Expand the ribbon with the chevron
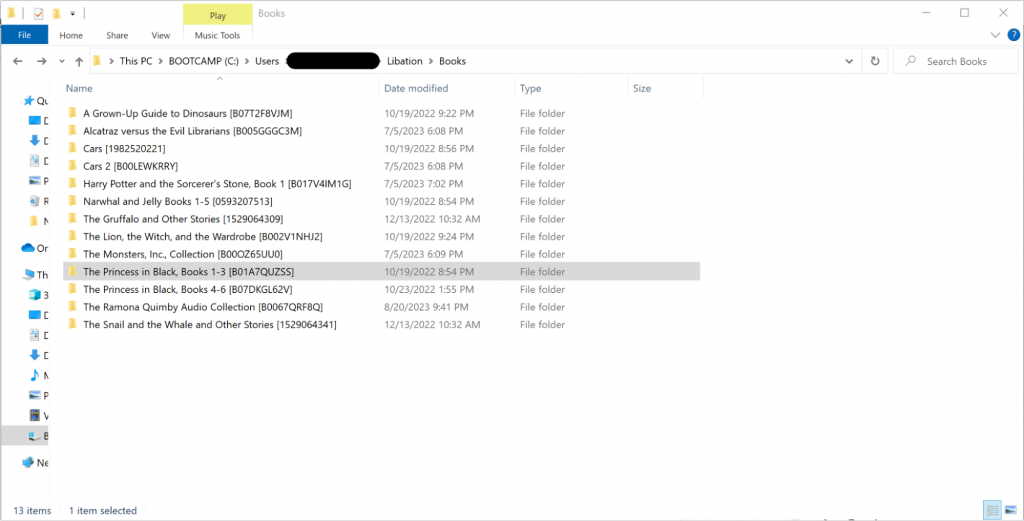 [x=995, y=35]
